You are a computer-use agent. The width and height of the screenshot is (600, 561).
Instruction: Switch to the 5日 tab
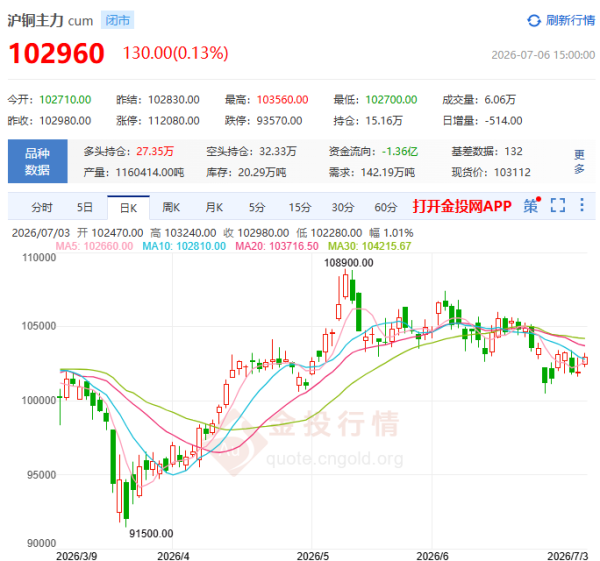85,207
